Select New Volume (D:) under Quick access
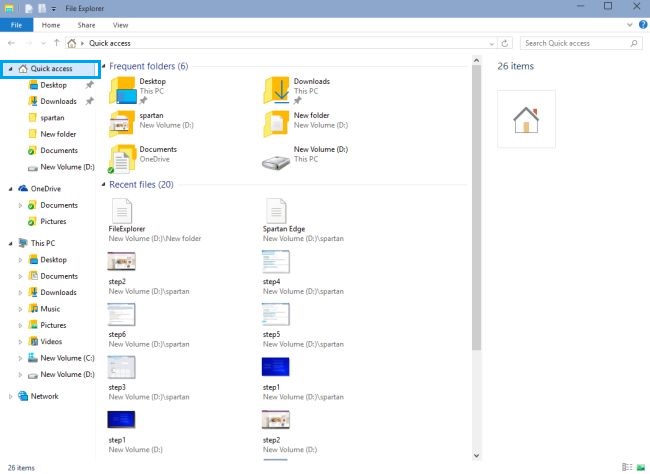This screenshot has width=650, height=474. tap(67, 167)
